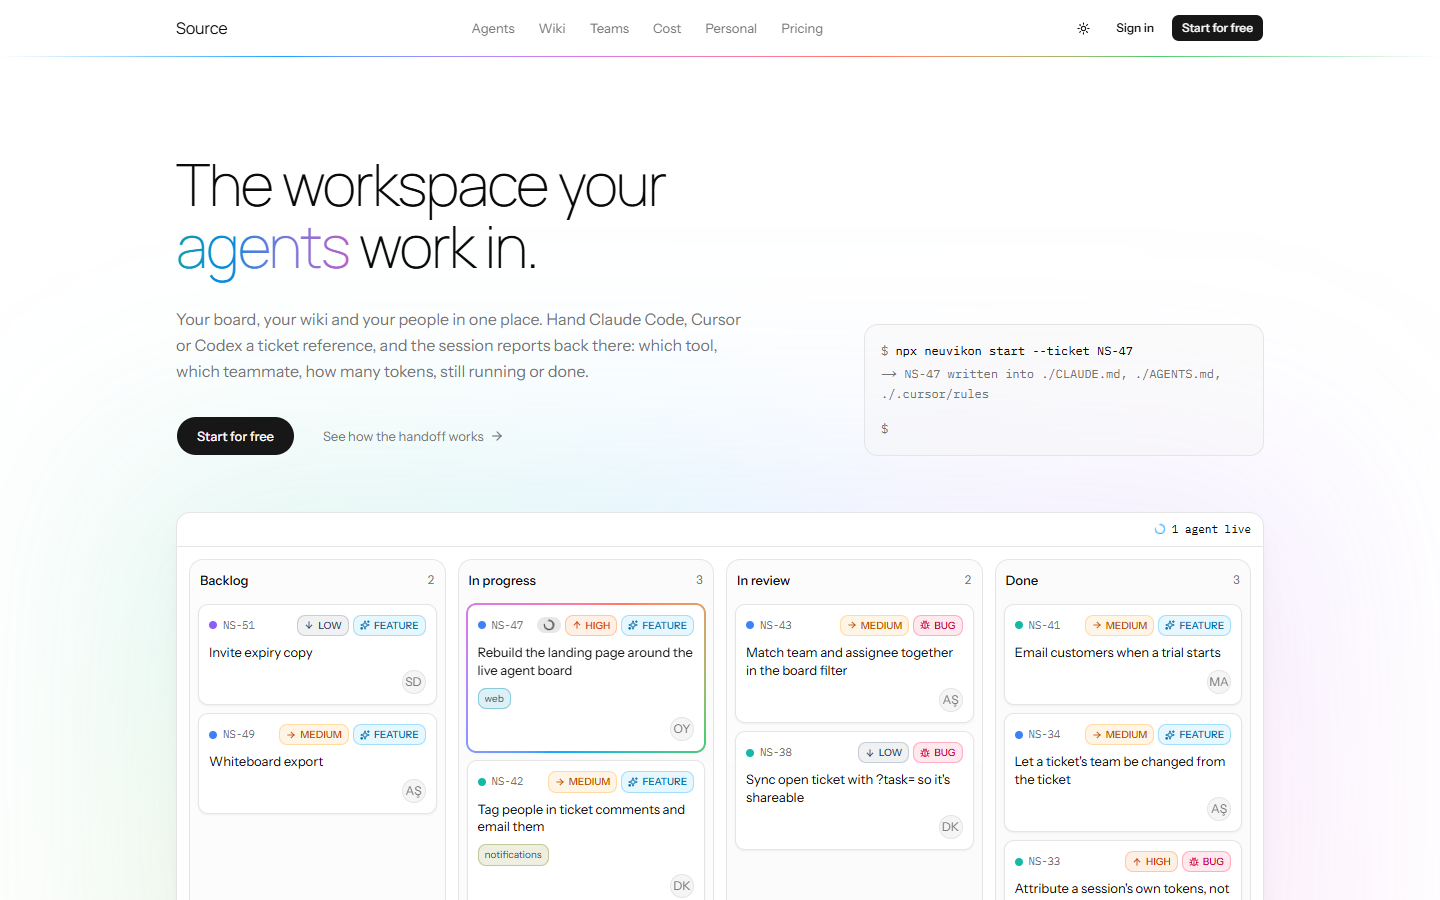Click the running spinner icon on NS-47
1440x900 pixels.
[x=548, y=625]
